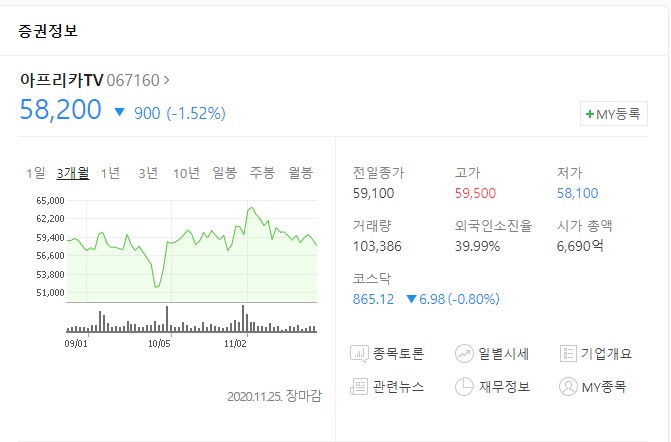This screenshot has width=671, height=442.
Task: Click the 종목토론 discussion icon
Action: tap(361, 353)
